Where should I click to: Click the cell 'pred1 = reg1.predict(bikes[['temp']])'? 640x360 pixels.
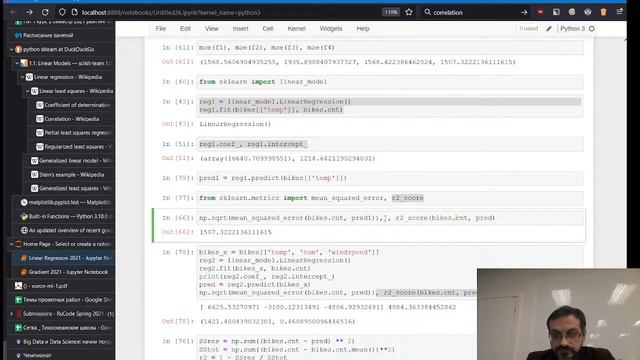pos(390,178)
